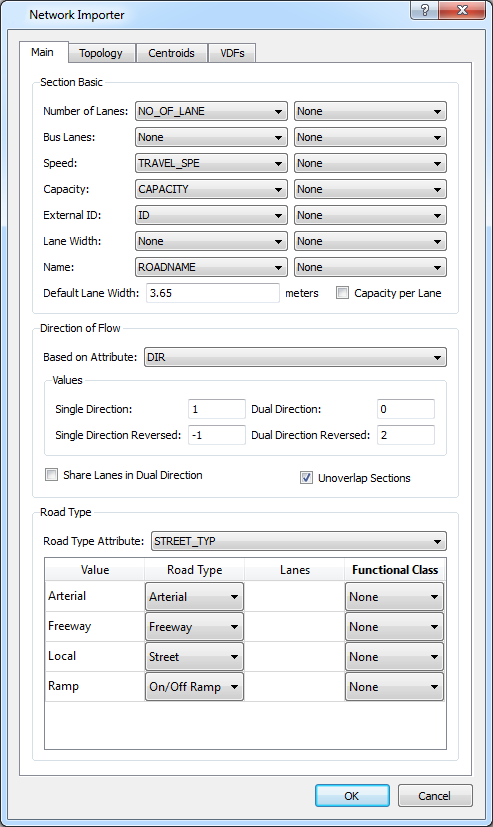
Task: Confirm with the OK button
Action: tap(352, 795)
